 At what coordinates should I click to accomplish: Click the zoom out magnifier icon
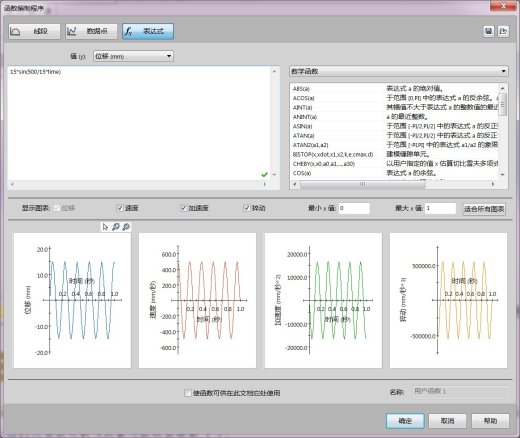126,227
